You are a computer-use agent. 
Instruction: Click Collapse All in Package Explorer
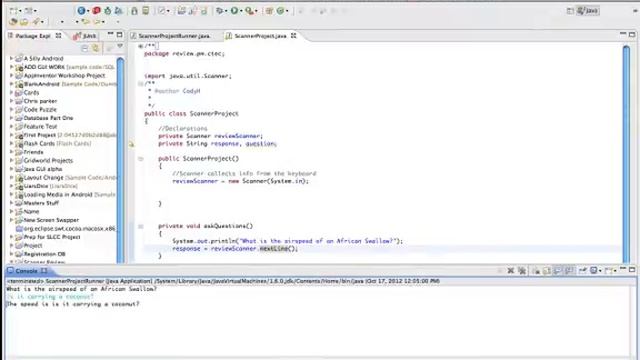click(84, 48)
